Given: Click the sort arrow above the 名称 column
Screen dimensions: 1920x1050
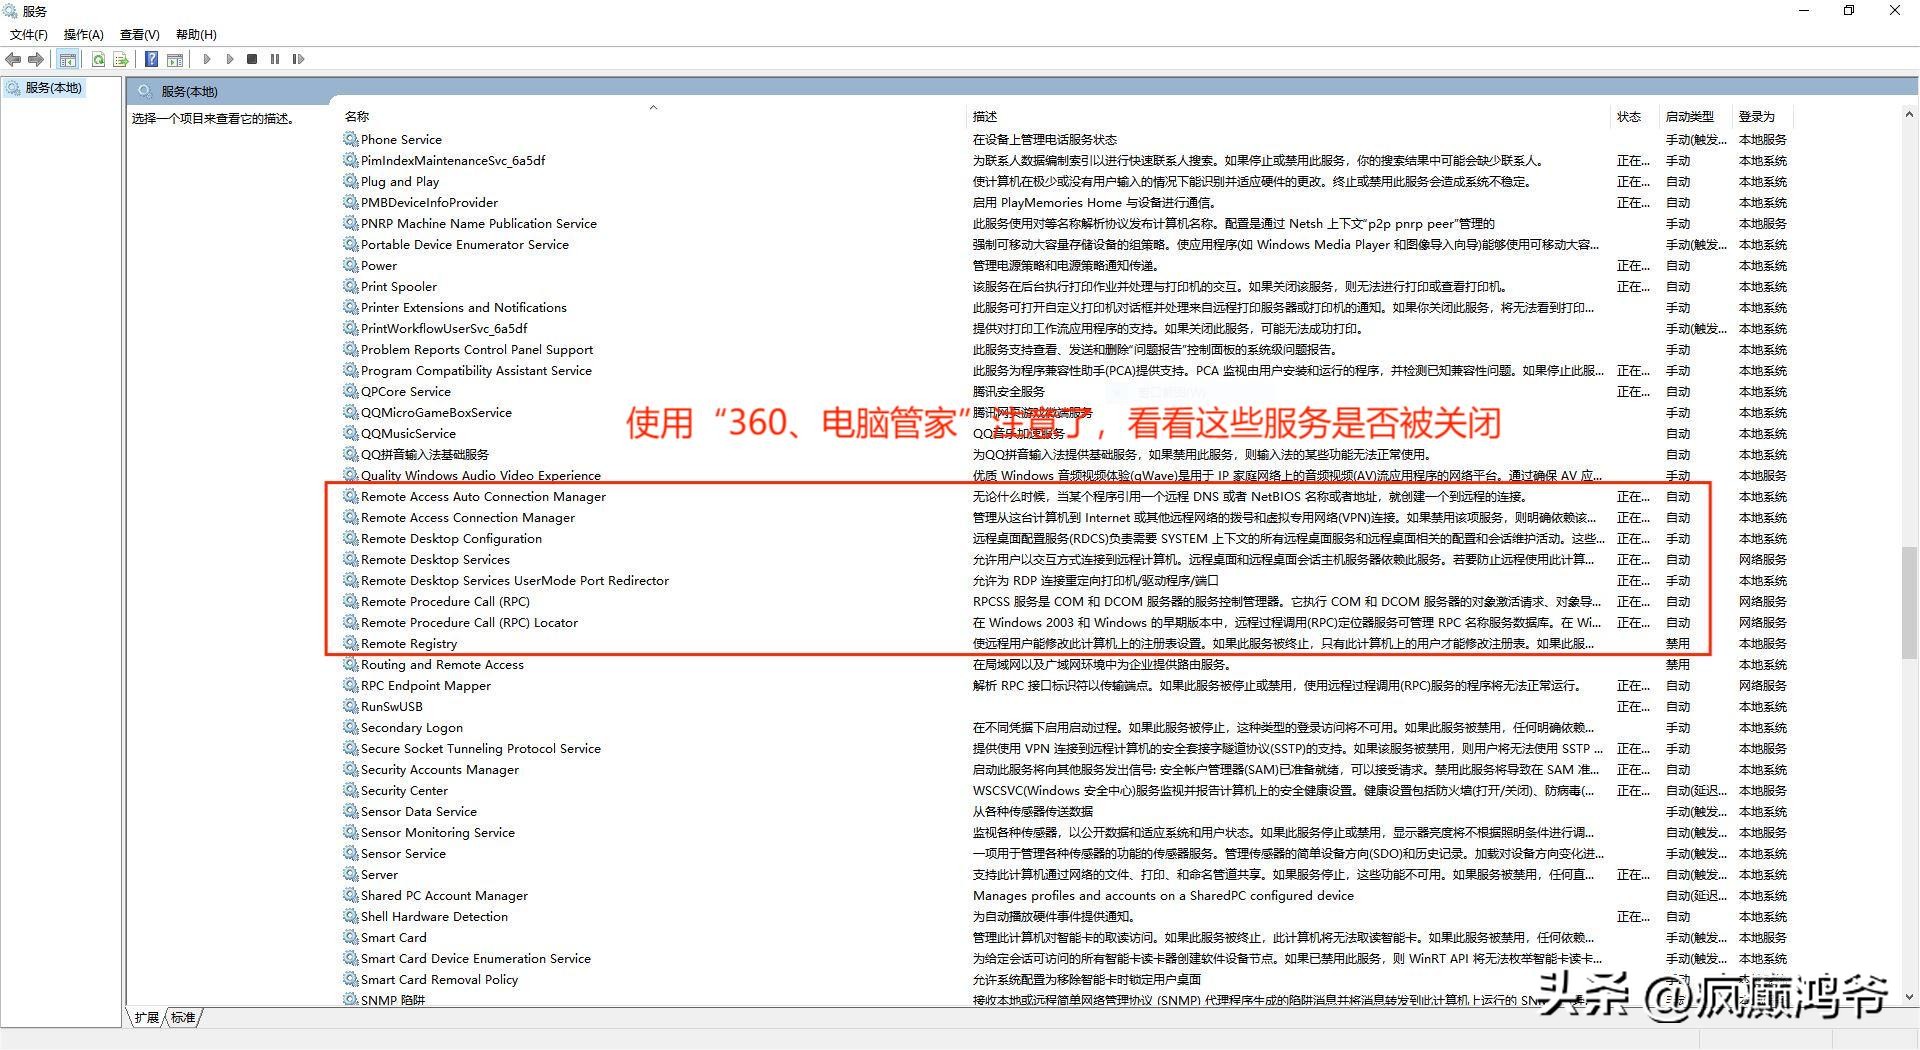Looking at the screenshot, I should coord(654,106).
